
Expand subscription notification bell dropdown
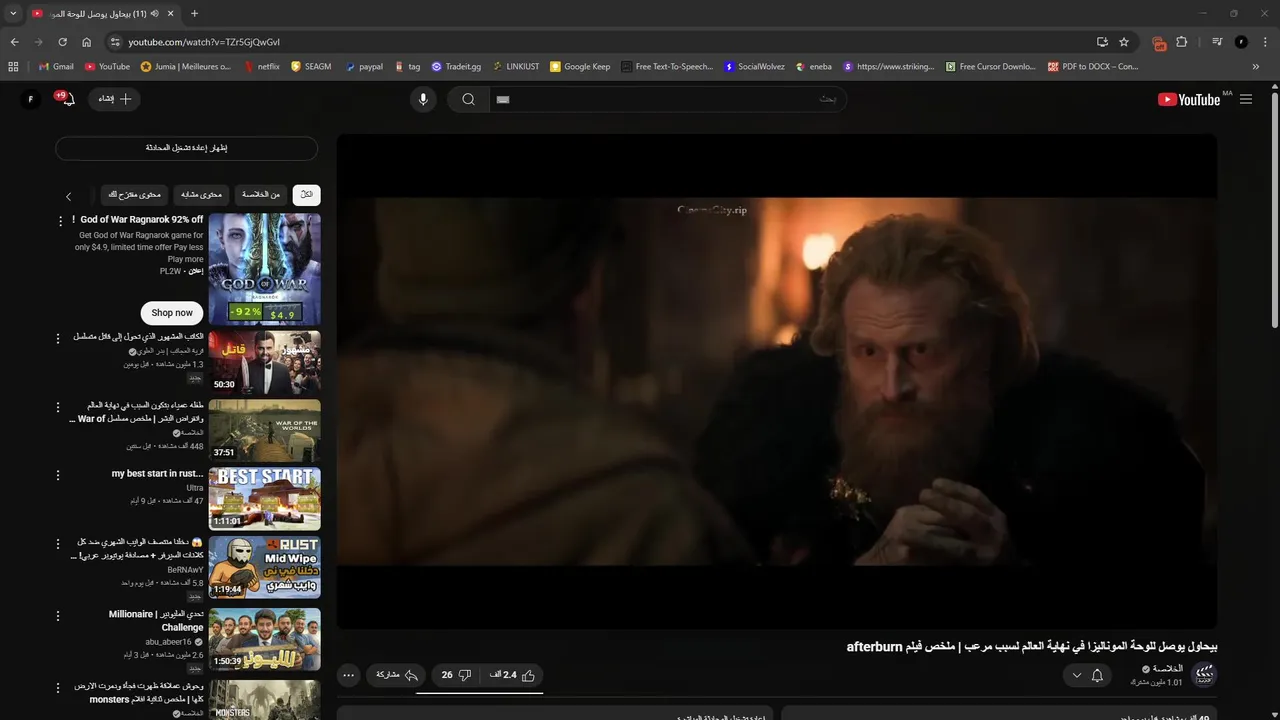[1087, 675]
